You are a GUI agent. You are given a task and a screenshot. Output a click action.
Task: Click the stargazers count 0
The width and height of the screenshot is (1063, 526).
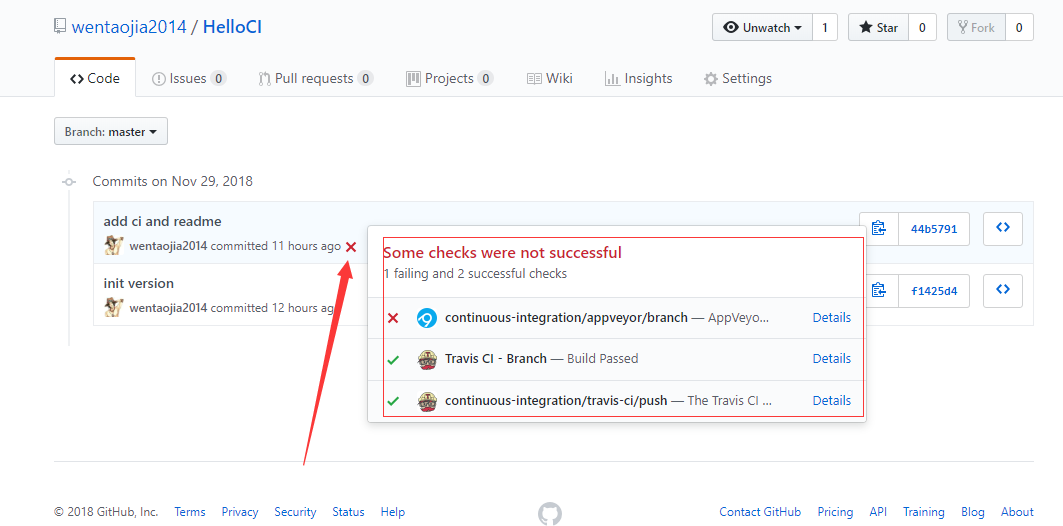pyautogui.click(x=922, y=28)
